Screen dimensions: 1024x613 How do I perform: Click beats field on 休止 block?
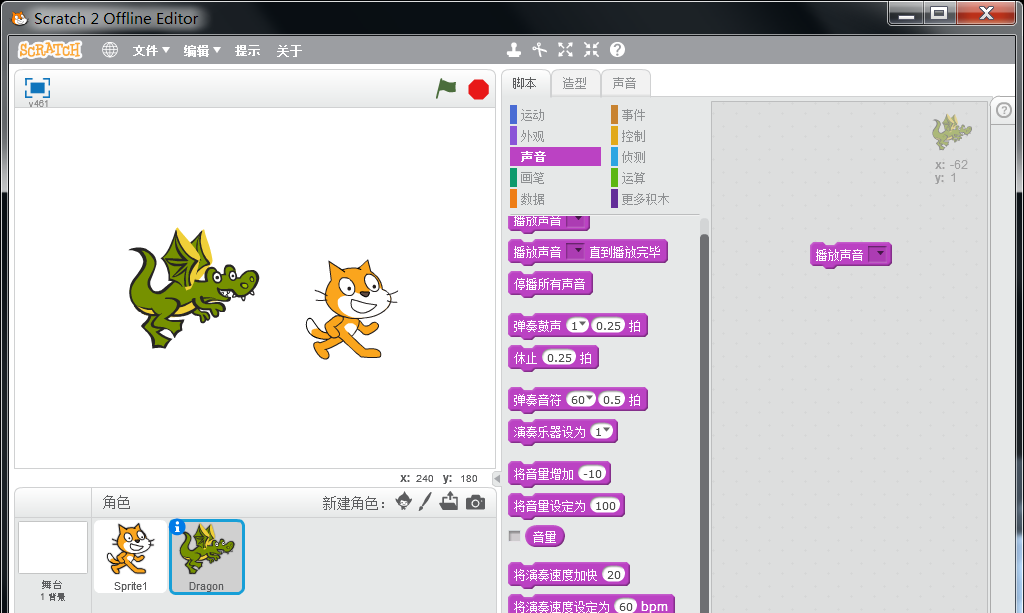click(x=560, y=358)
